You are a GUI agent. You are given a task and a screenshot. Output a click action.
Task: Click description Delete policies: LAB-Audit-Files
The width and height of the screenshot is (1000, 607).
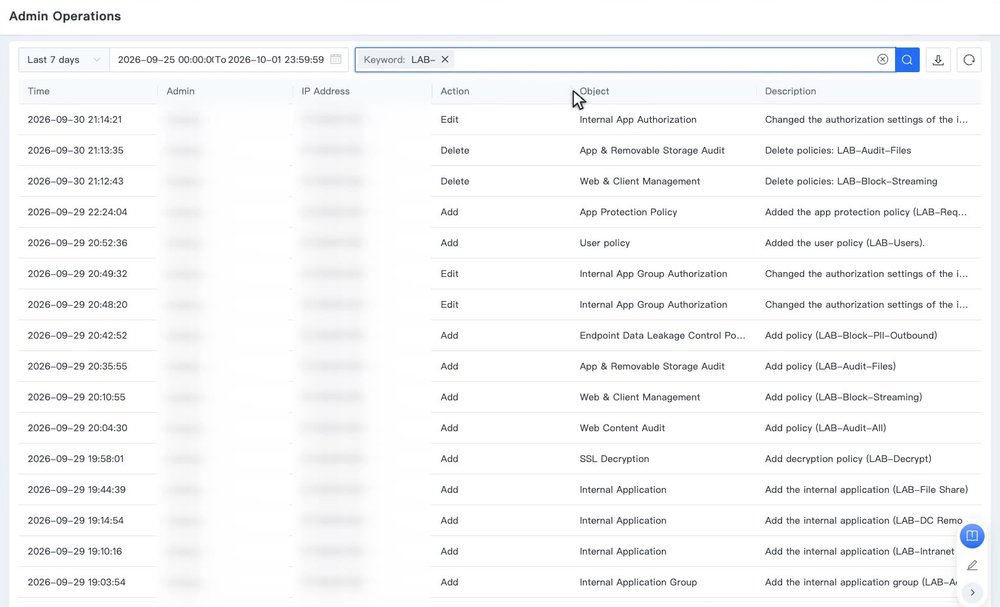tap(838, 150)
